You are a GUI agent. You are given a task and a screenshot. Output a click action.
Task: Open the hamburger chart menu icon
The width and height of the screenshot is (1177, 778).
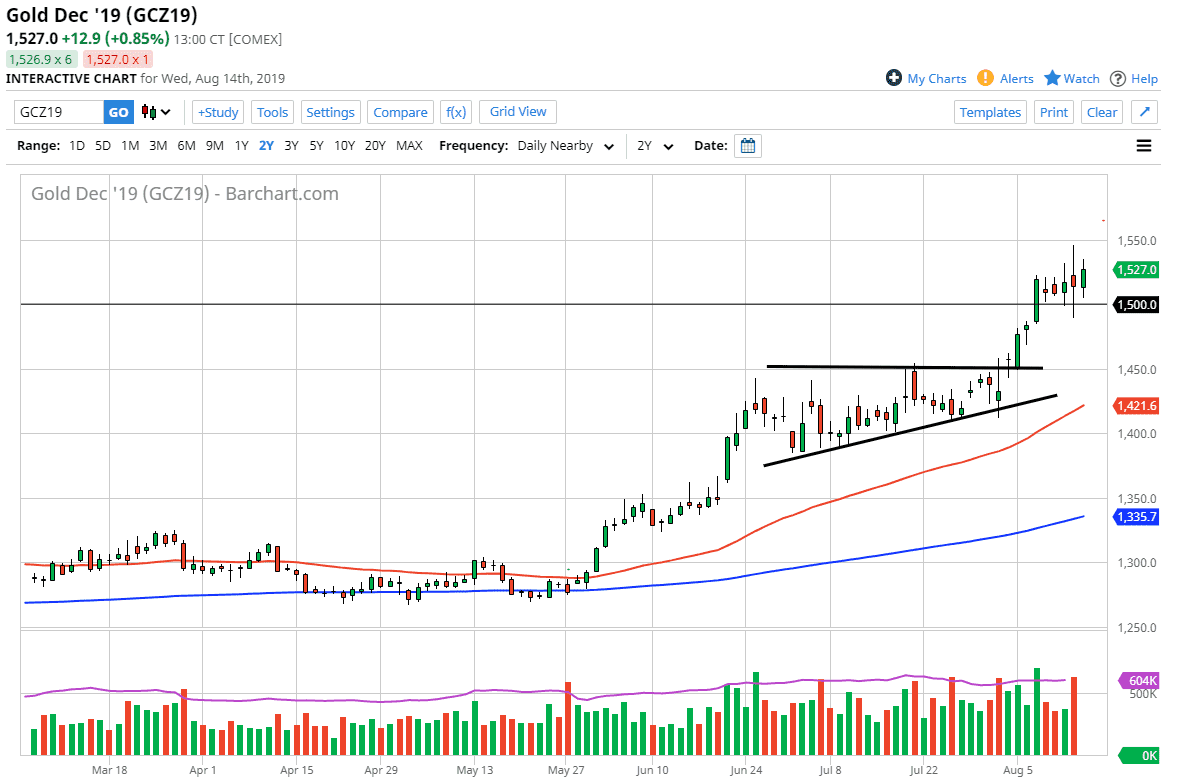[x=1144, y=146]
